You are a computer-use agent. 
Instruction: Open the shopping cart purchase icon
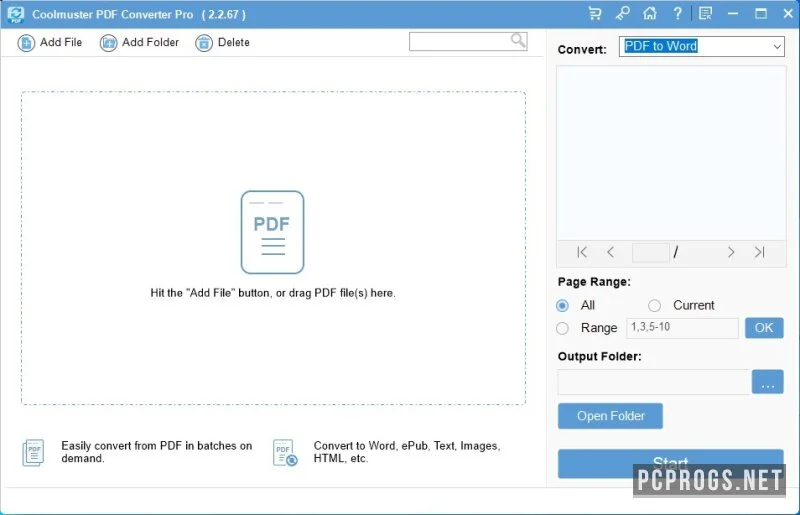tap(594, 14)
